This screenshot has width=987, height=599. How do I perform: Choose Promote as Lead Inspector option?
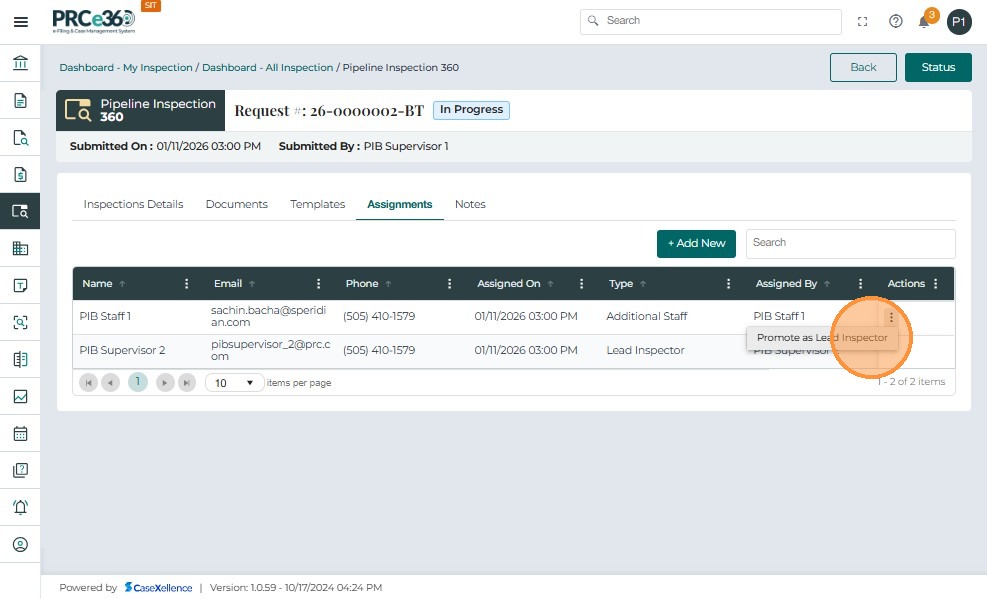(822, 338)
